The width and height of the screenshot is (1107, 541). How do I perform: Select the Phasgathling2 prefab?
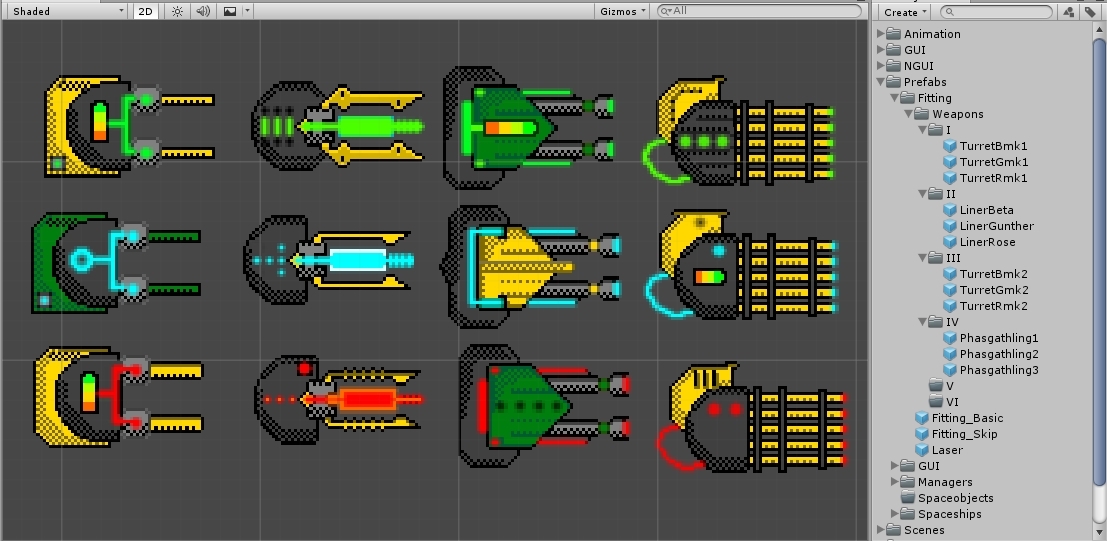[998, 354]
